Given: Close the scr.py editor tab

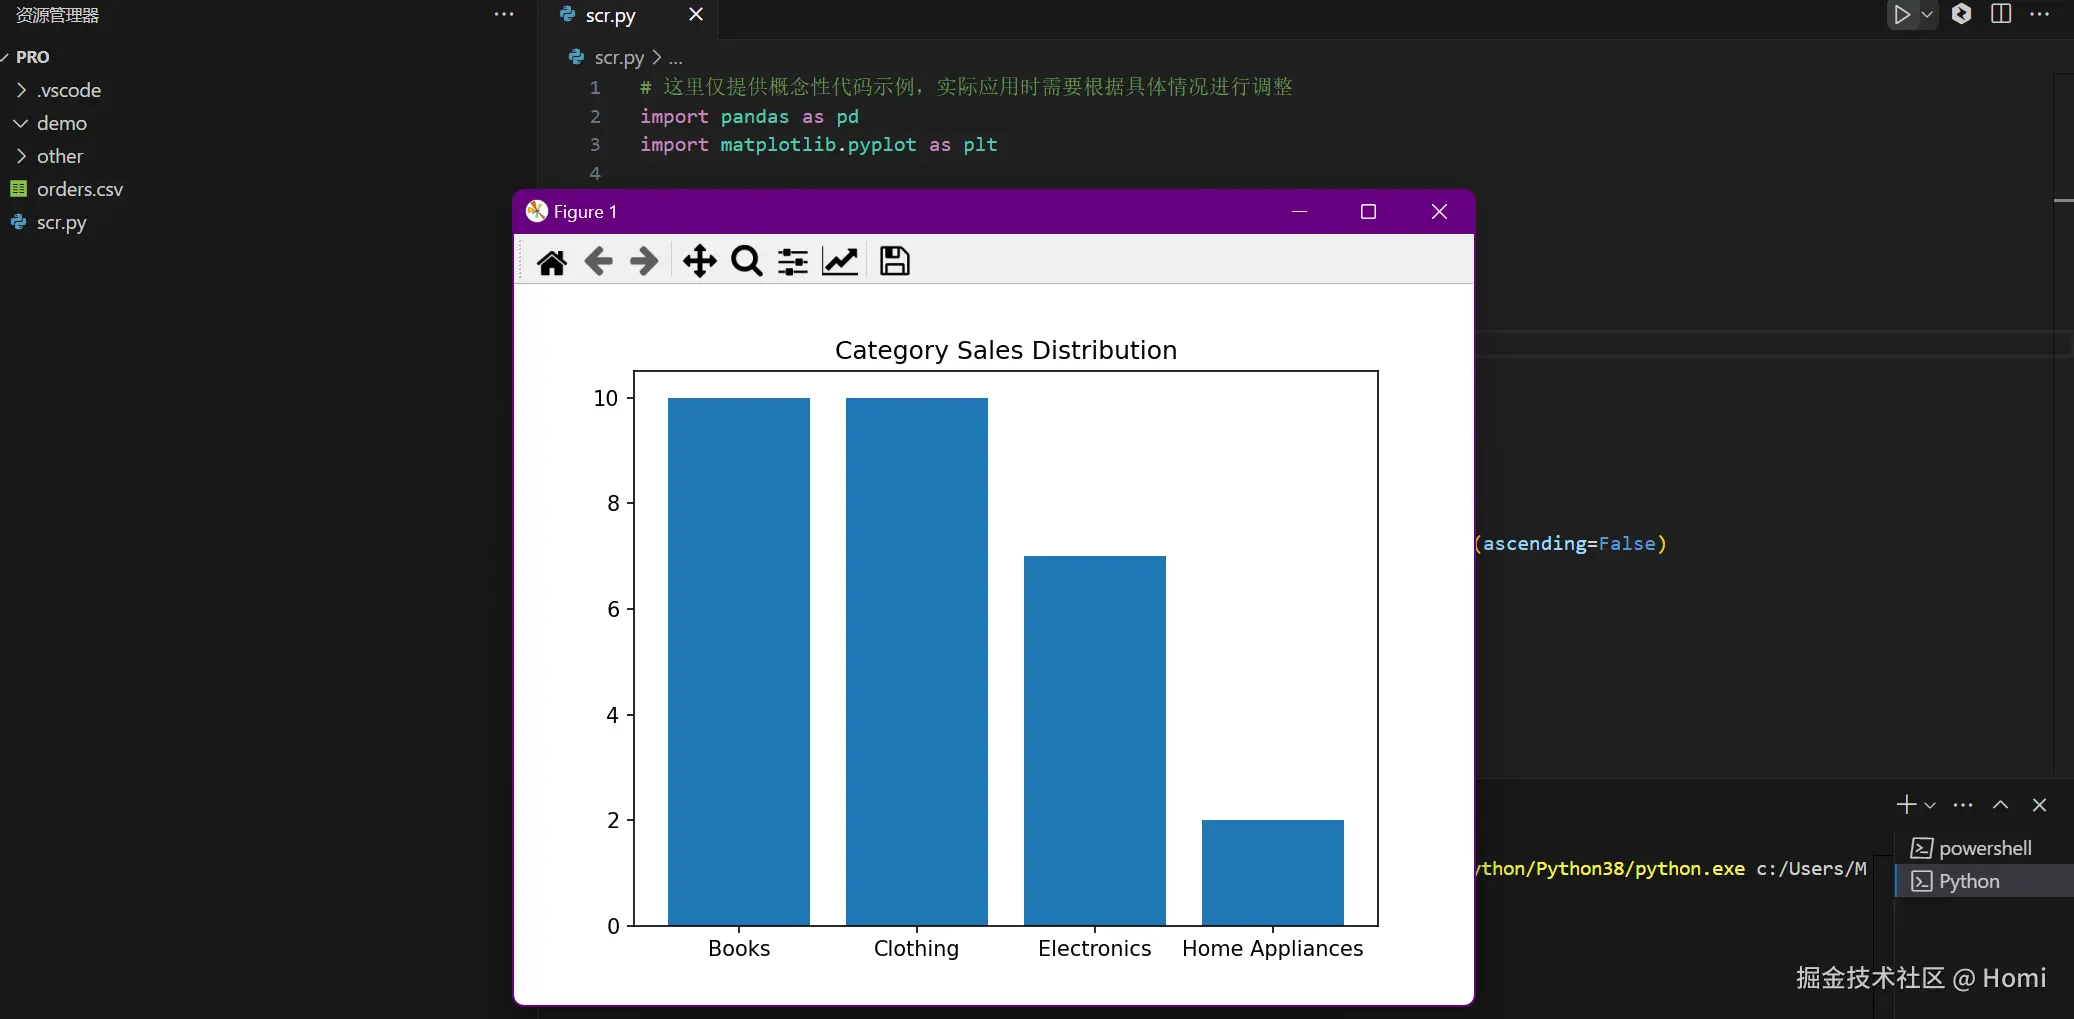Looking at the screenshot, I should point(696,14).
